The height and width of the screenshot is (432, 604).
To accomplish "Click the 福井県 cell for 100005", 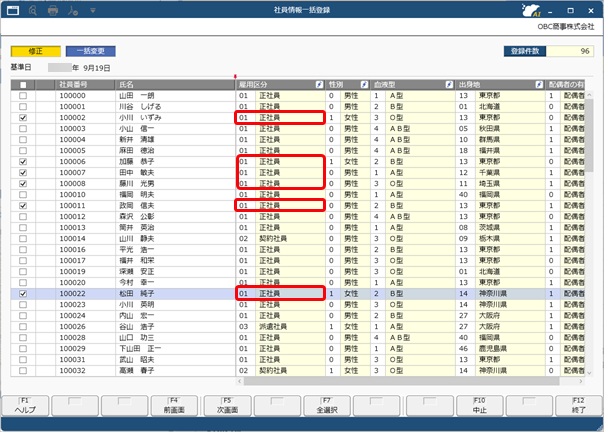I will pyautogui.click(x=510, y=151).
